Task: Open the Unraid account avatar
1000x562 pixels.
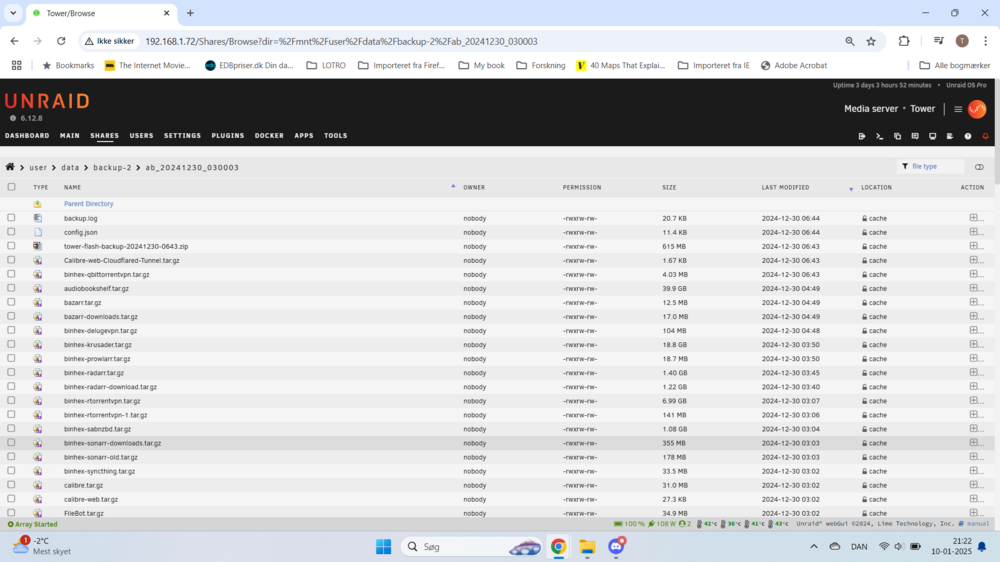Action: click(977, 109)
